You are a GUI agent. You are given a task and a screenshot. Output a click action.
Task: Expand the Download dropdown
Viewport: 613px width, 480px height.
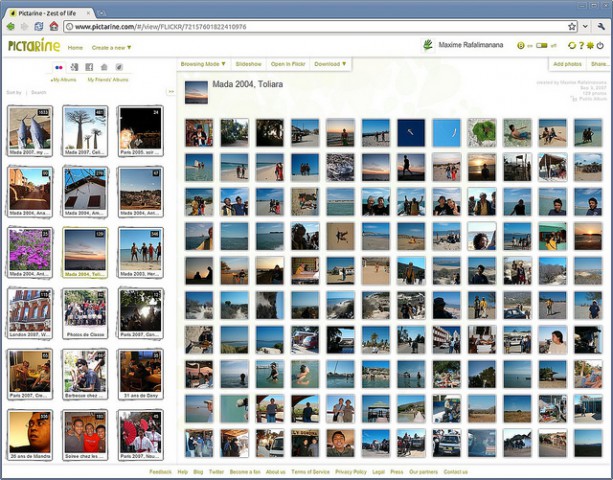330,64
